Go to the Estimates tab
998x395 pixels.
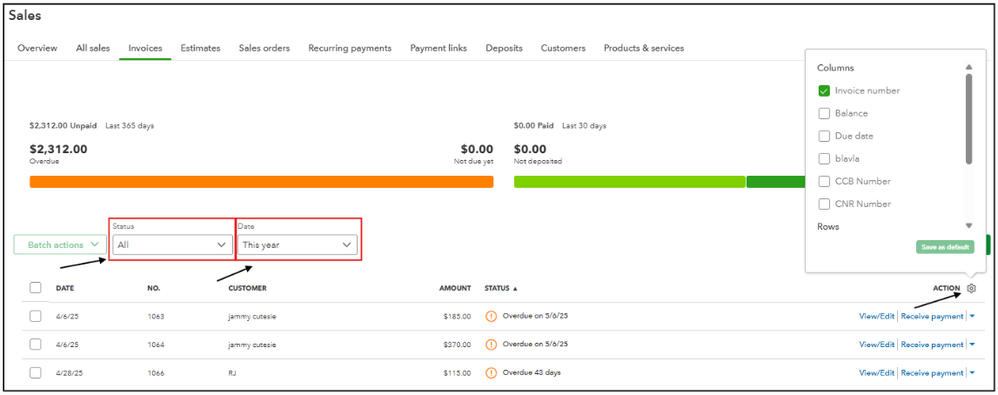(200, 48)
